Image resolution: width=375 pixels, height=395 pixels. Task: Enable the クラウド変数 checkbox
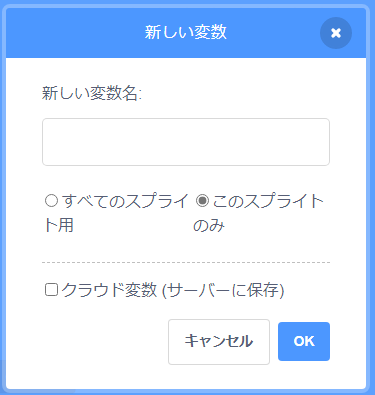51,290
